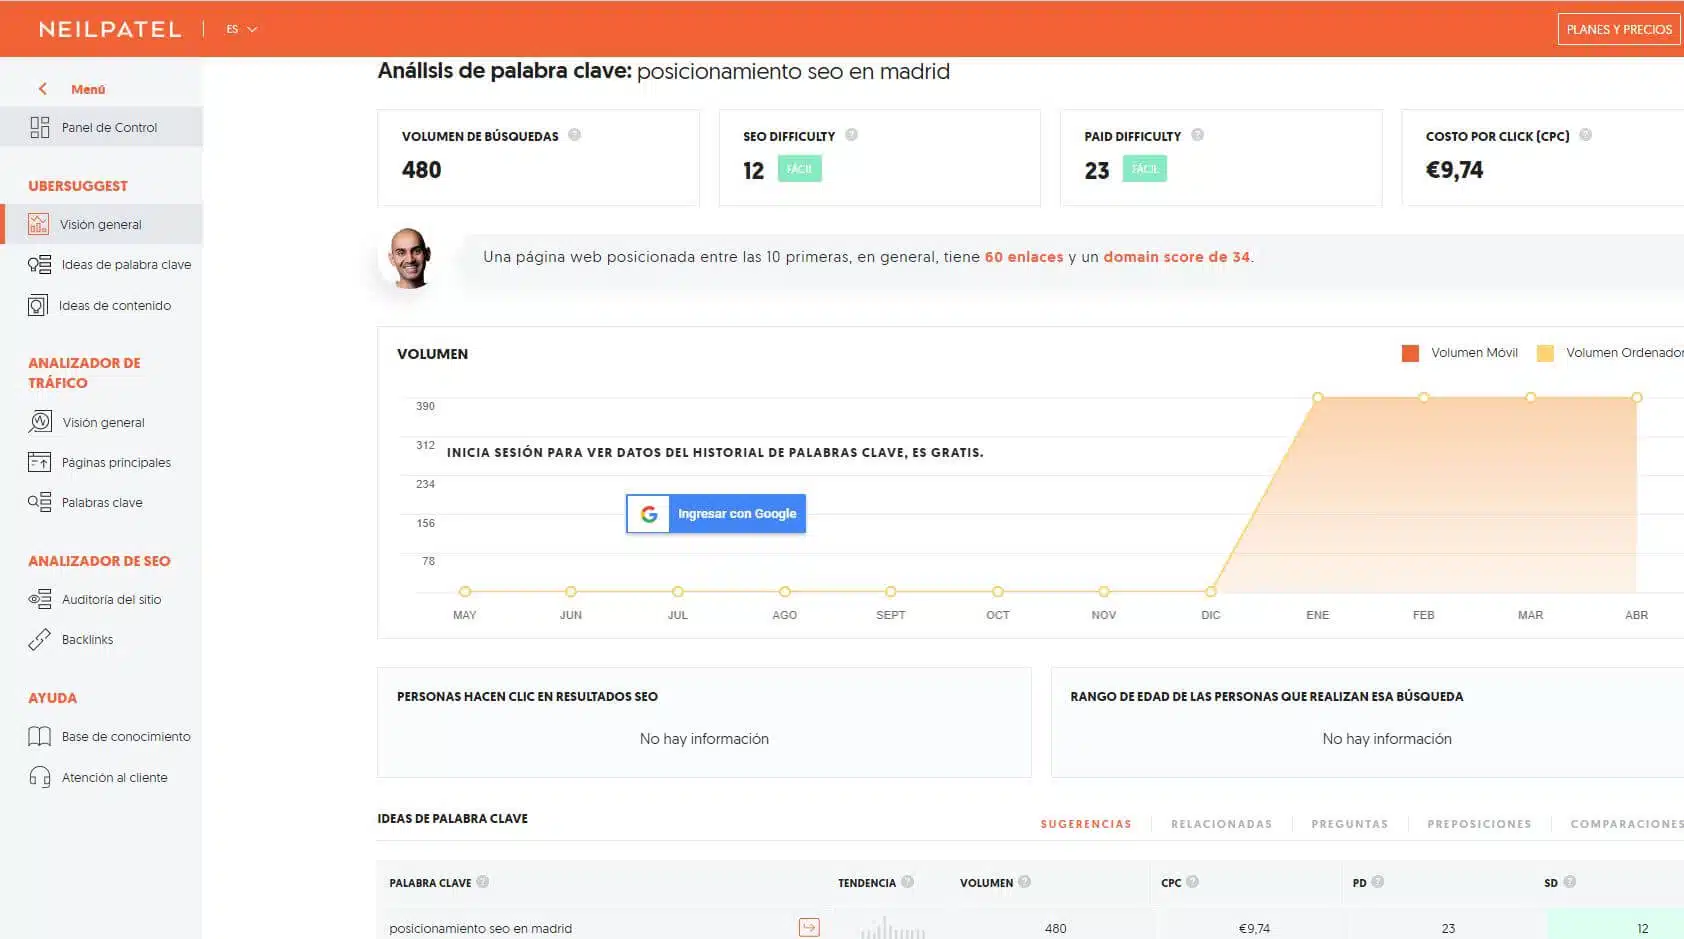Open the ES language dropdown
The height and width of the screenshot is (939, 1684).
(241, 29)
